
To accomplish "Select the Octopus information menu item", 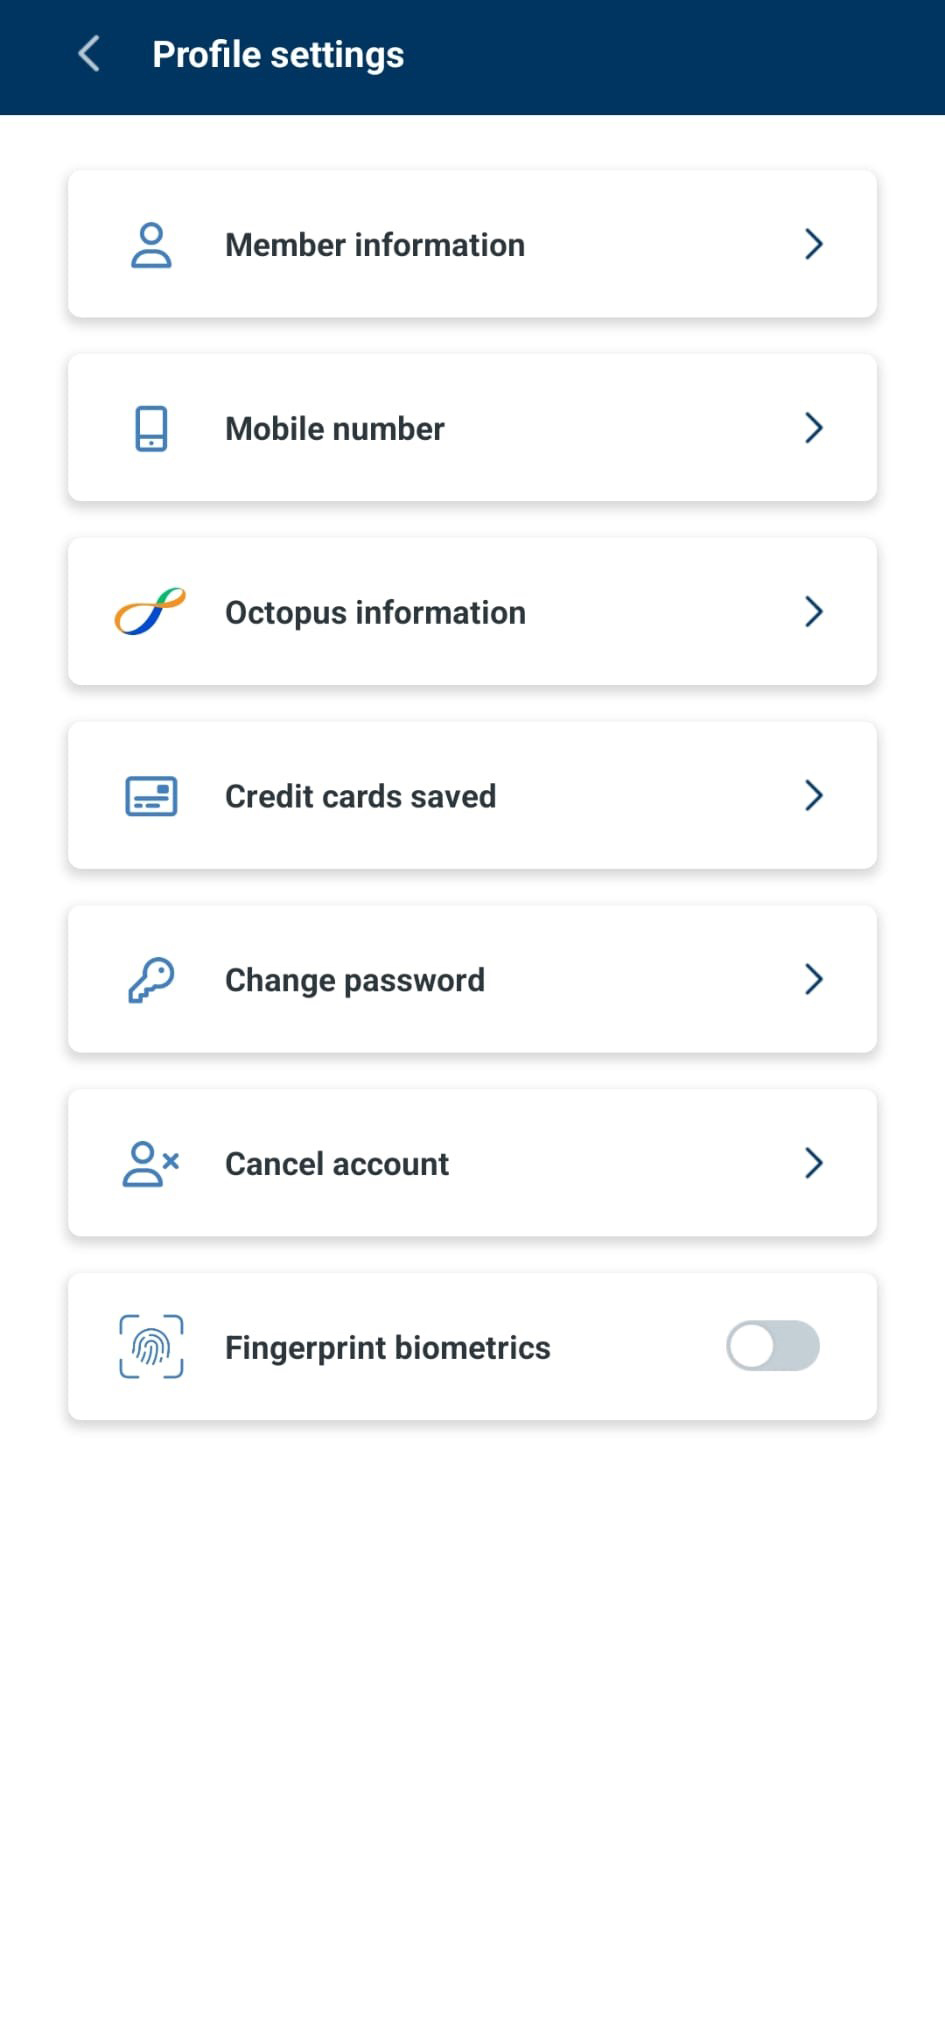I will pyautogui.click(x=472, y=611).
